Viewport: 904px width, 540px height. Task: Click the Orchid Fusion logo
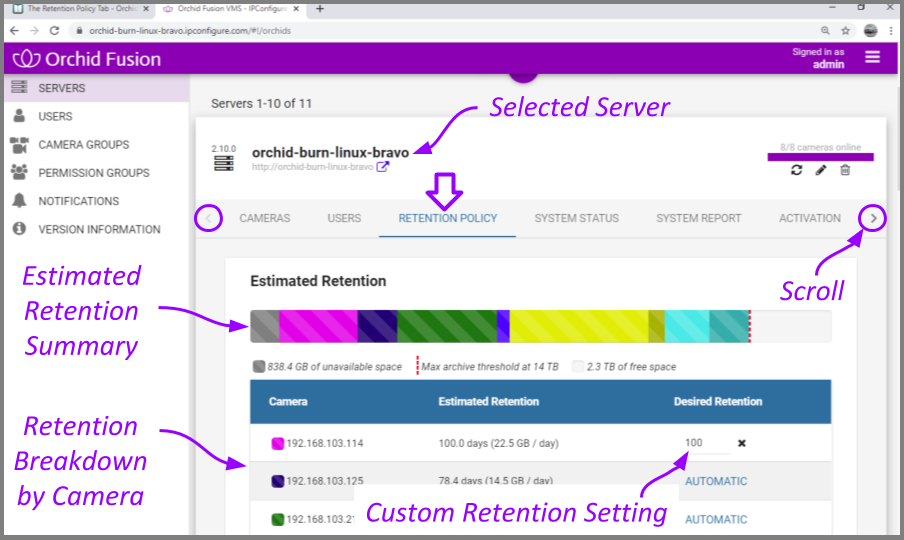point(87,59)
